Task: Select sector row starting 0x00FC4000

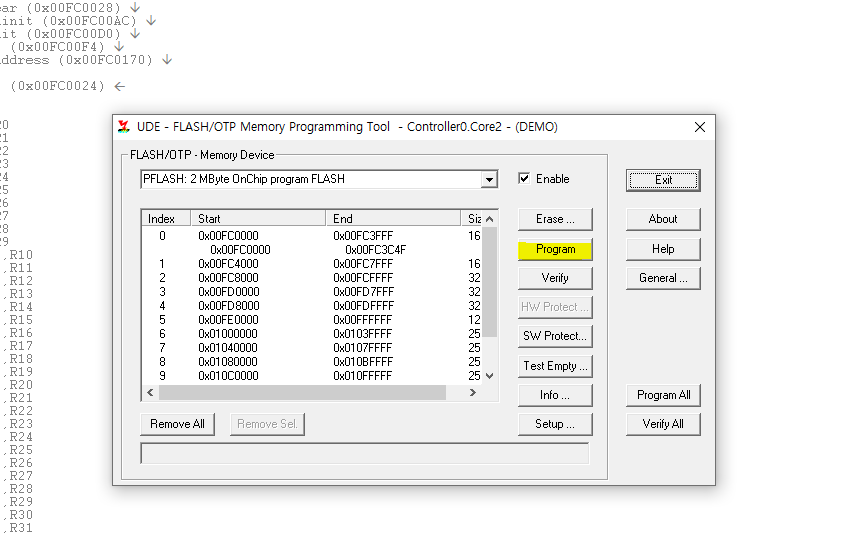Action: pos(312,264)
